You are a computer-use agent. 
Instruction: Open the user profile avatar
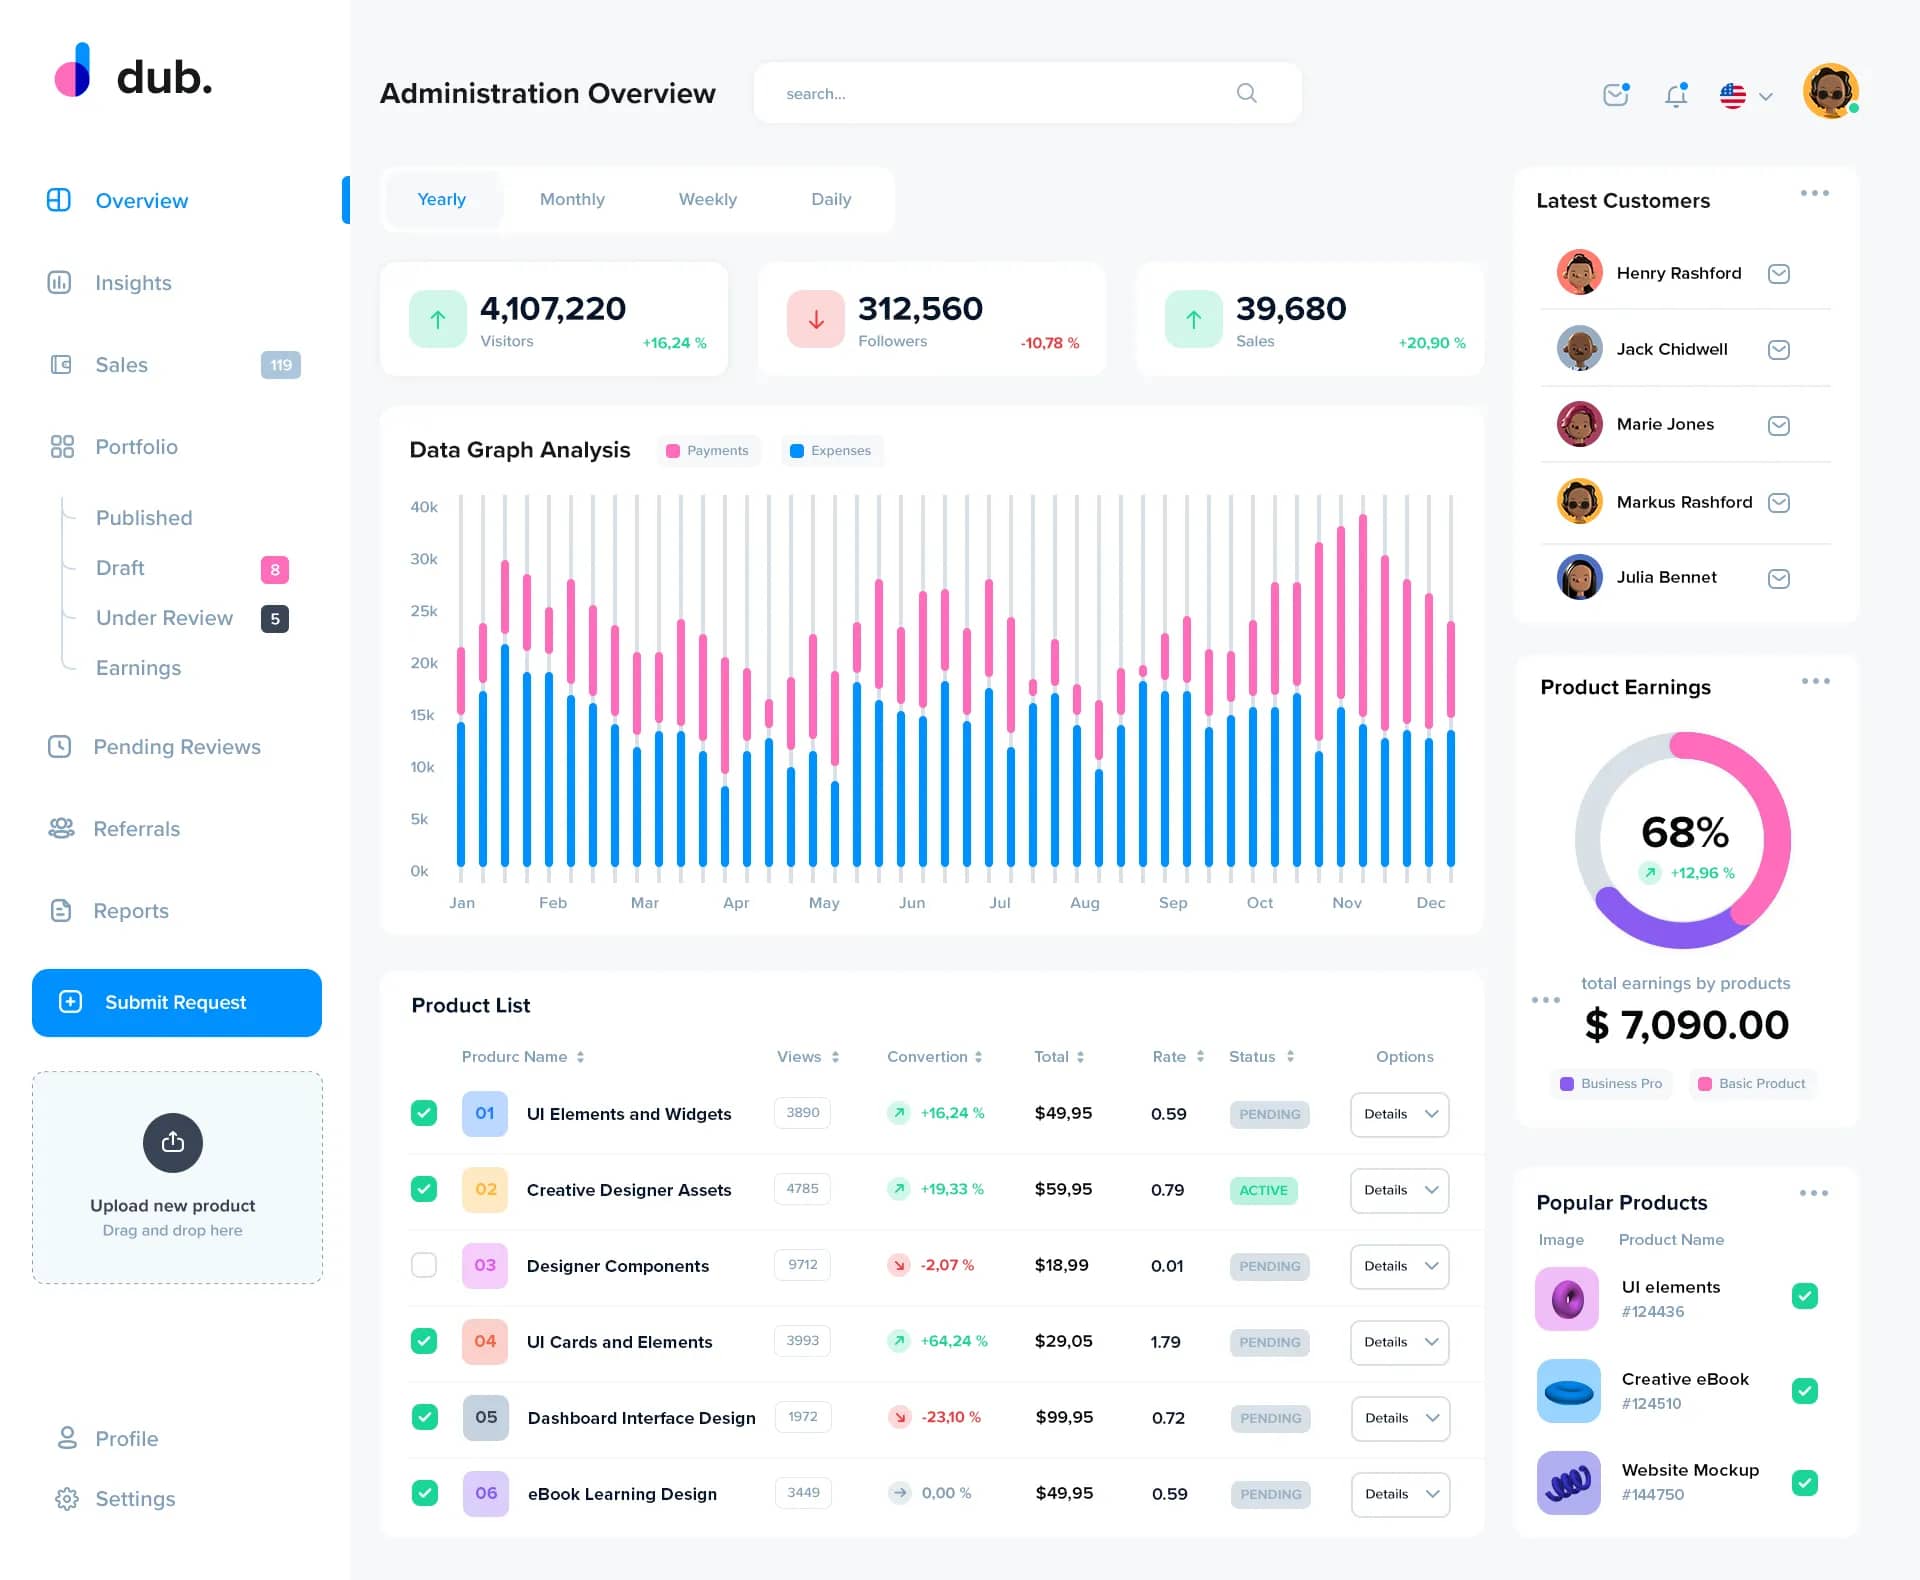click(x=1830, y=92)
